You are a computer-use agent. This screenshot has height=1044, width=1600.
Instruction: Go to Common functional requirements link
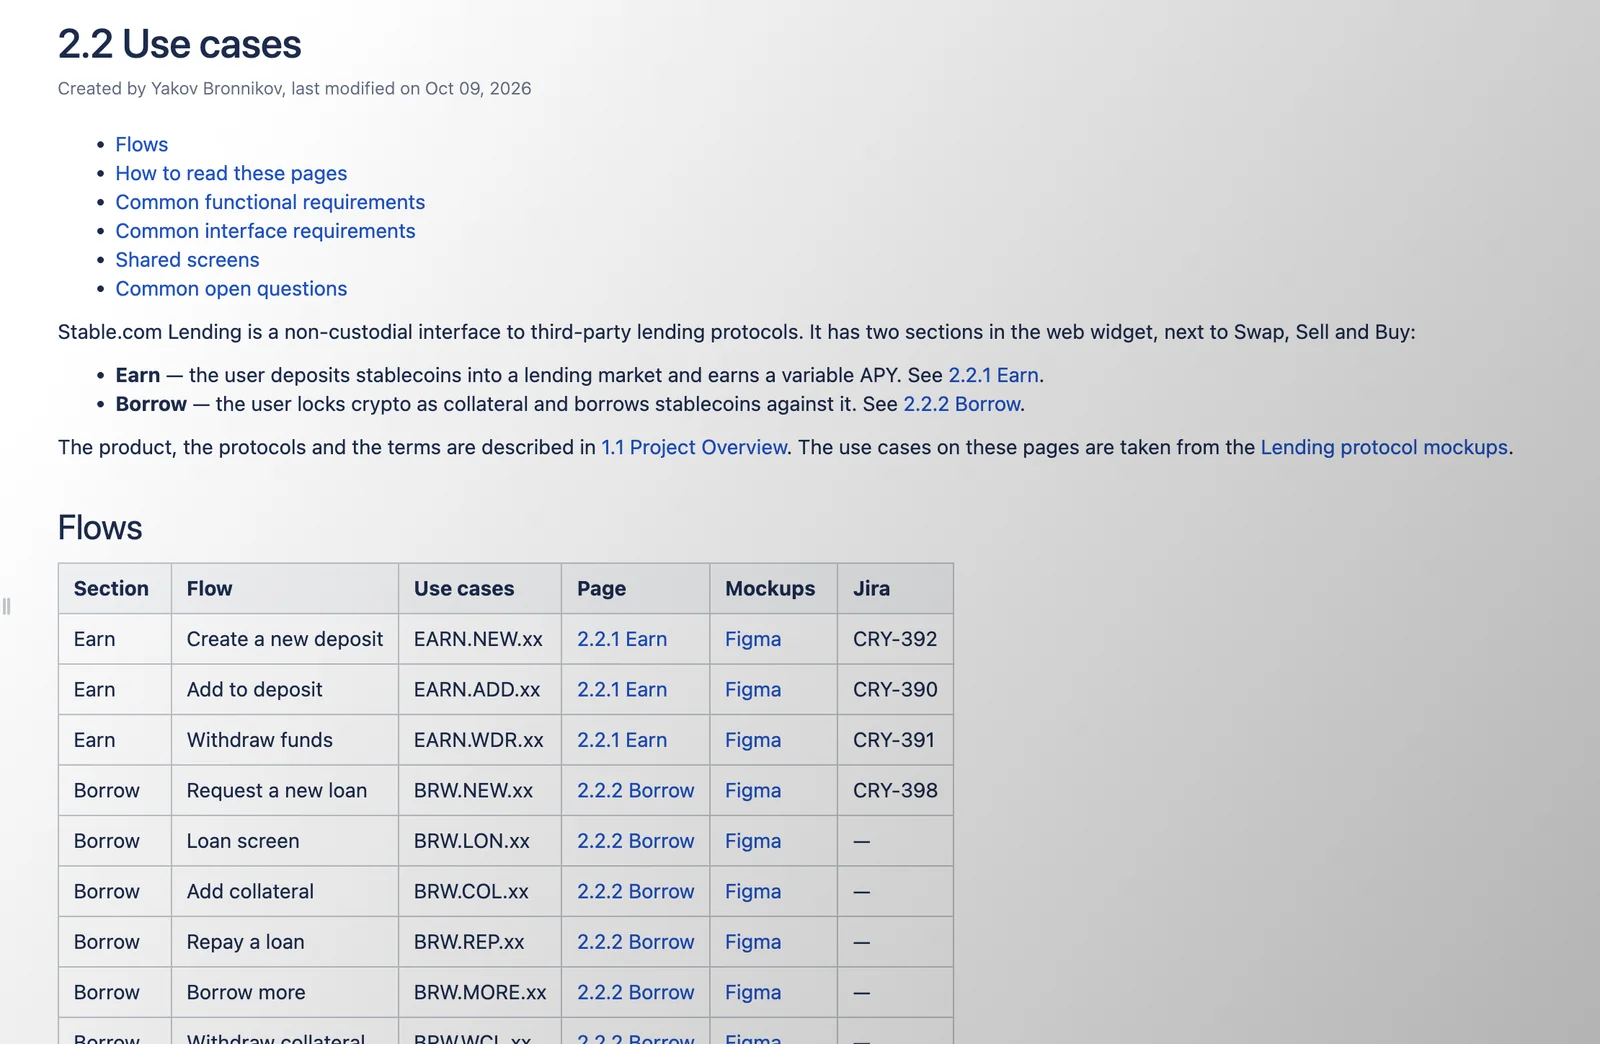pos(270,202)
